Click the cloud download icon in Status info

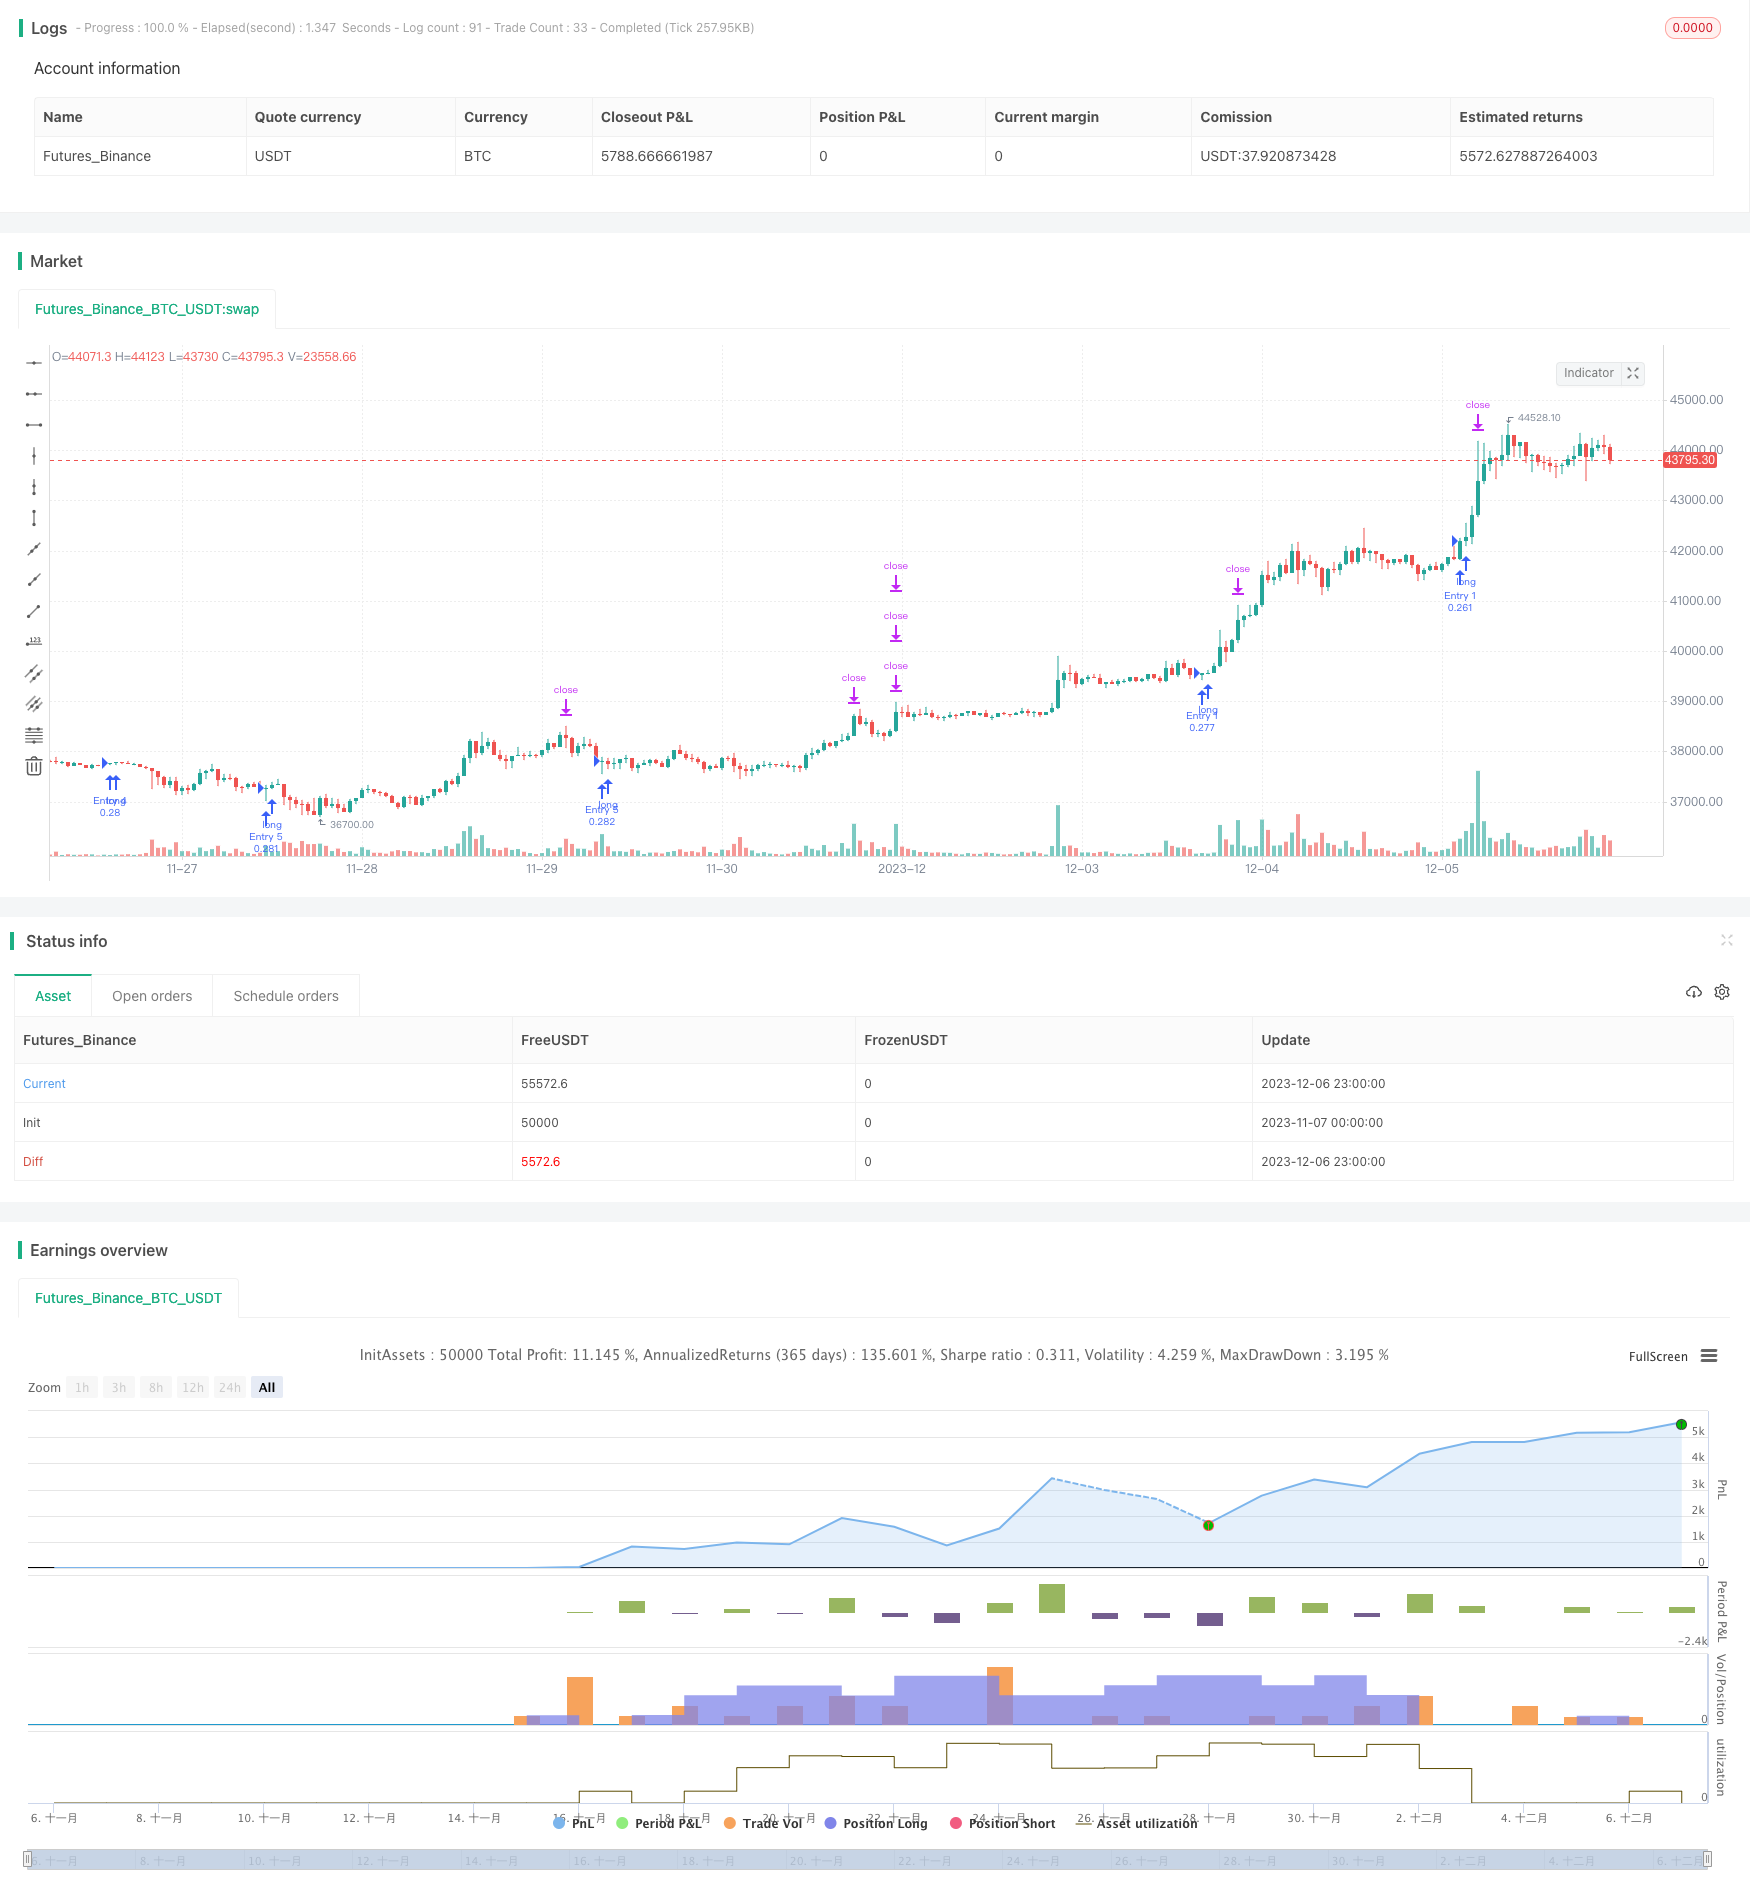click(x=1694, y=992)
